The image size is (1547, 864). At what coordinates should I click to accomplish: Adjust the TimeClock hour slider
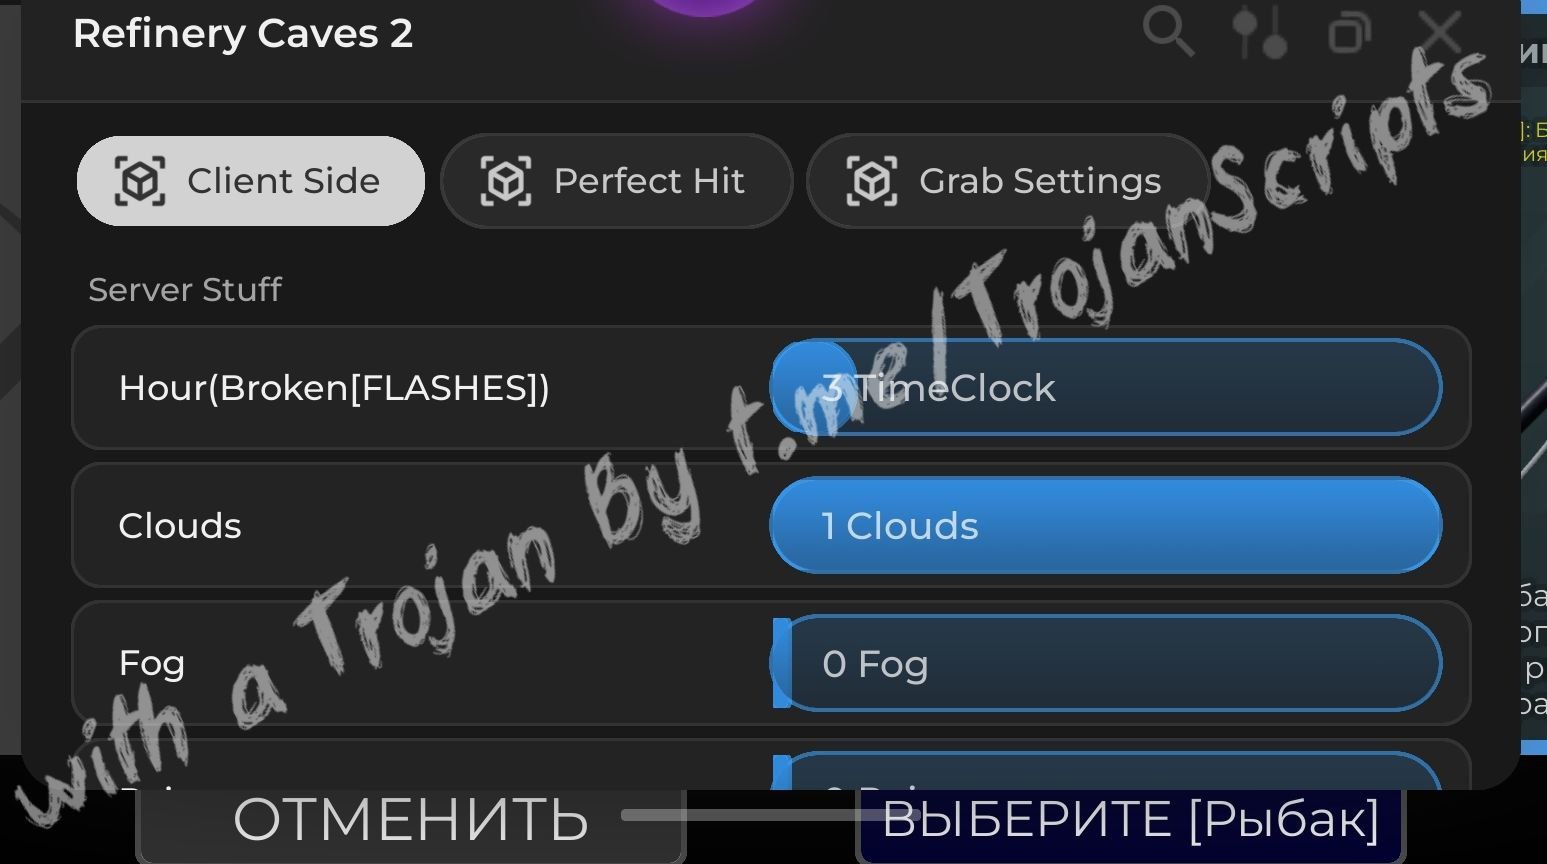[x=1105, y=387]
